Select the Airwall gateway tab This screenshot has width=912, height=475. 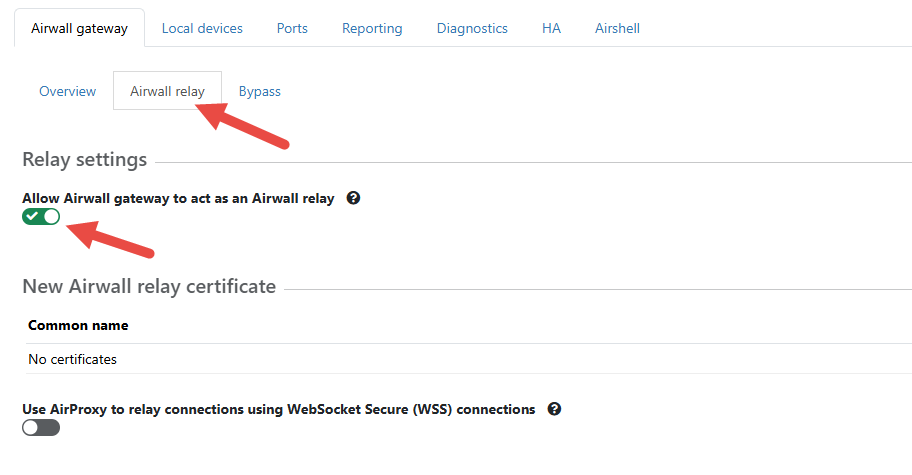tap(79, 28)
